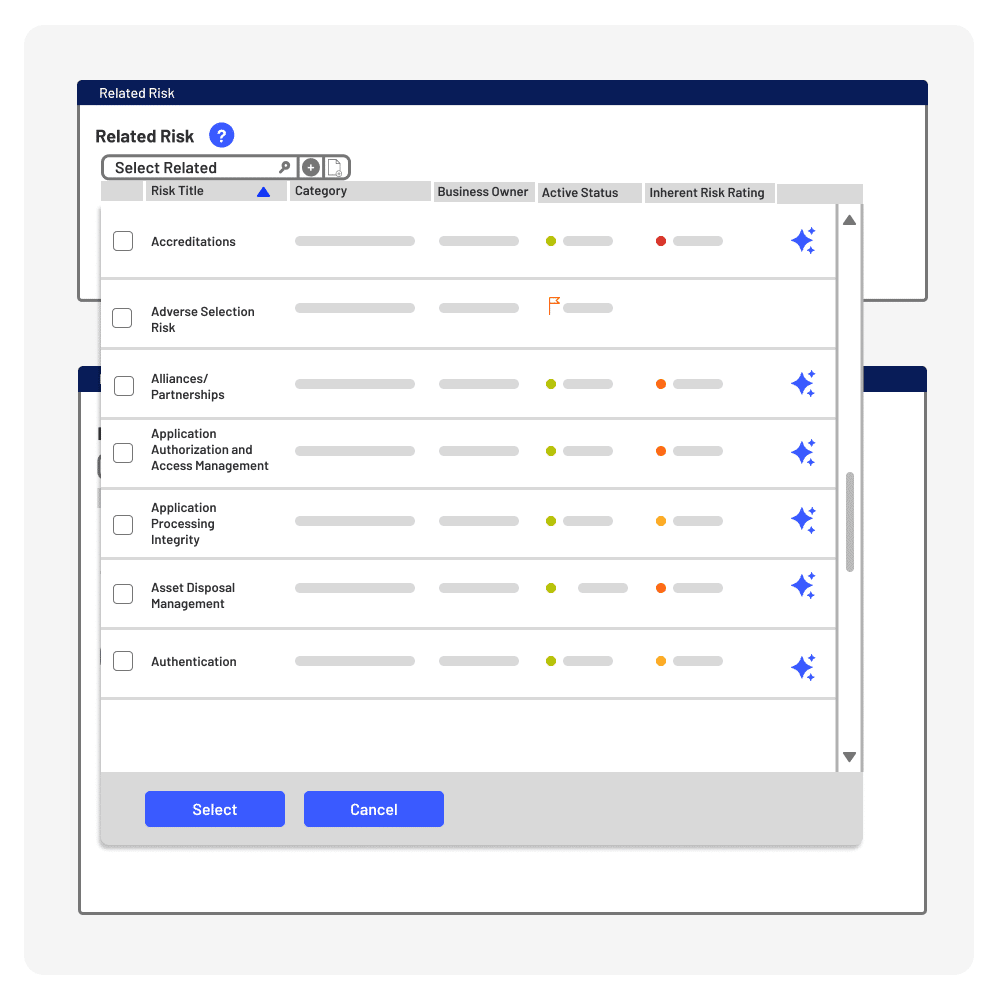Sort by Category column header
Screen dimensions: 1000x1000
(360, 191)
